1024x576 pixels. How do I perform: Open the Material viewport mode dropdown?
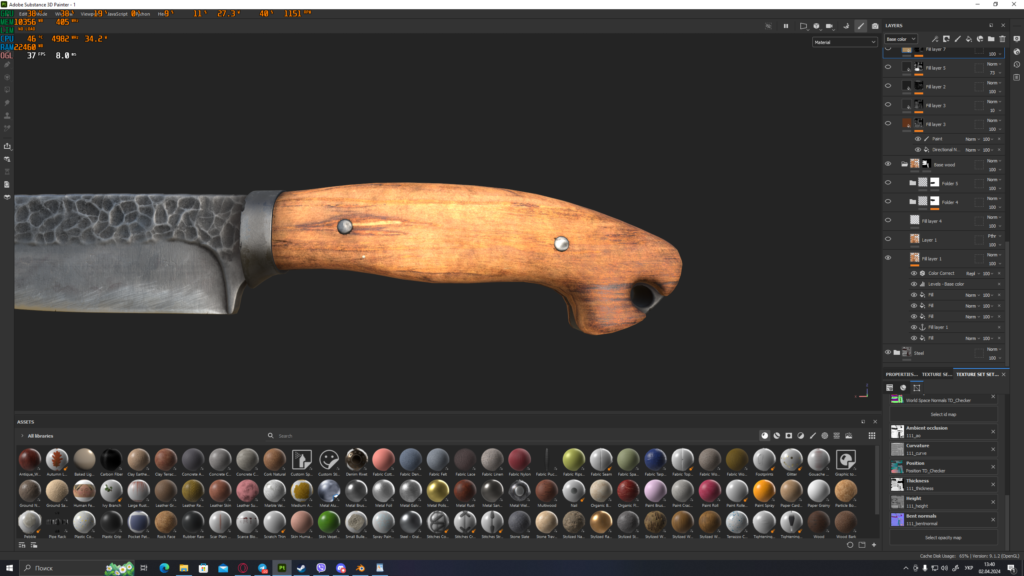pos(844,42)
